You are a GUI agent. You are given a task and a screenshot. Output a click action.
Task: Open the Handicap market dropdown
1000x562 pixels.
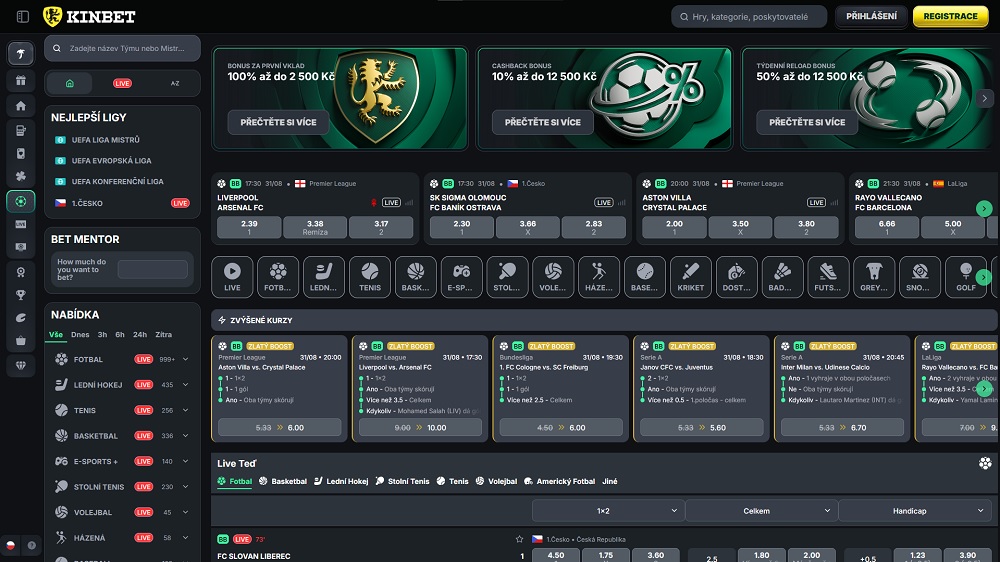917,511
